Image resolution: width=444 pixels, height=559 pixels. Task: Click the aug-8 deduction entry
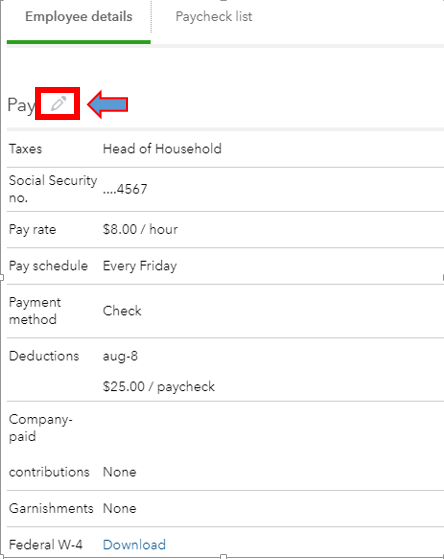[x=120, y=356]
